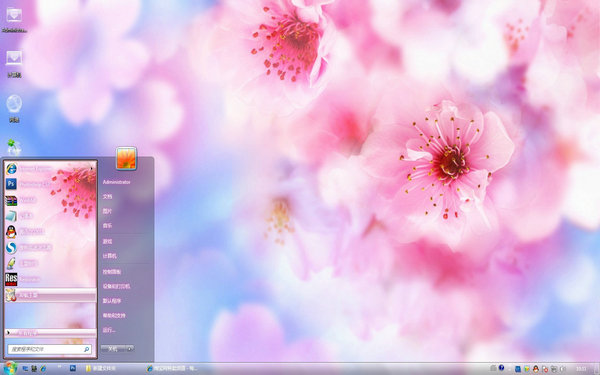Open 音乐 (Music) in the Start menu

click(108, 225)
